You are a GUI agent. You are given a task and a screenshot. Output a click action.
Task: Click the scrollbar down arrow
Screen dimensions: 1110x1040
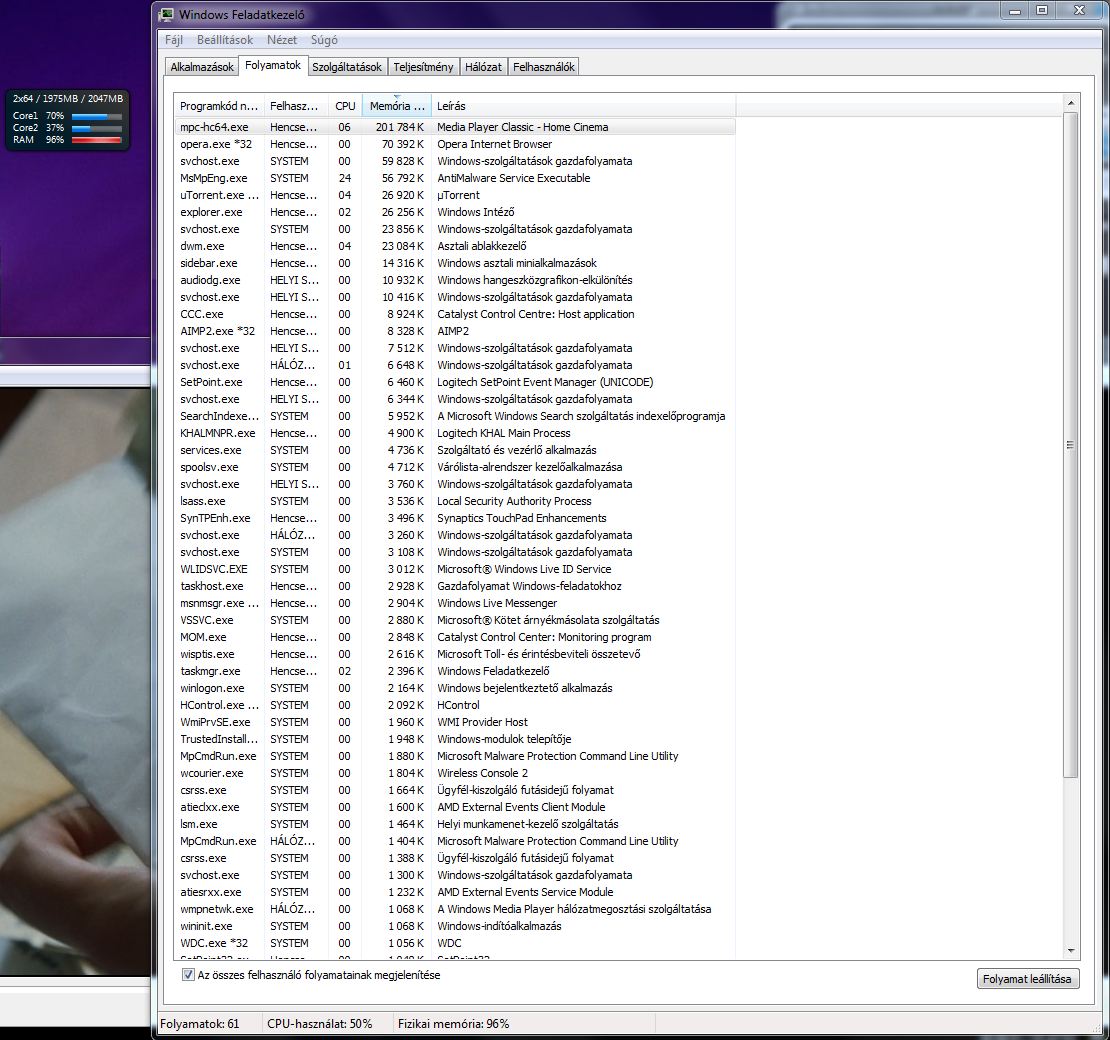coord(1070,951)
